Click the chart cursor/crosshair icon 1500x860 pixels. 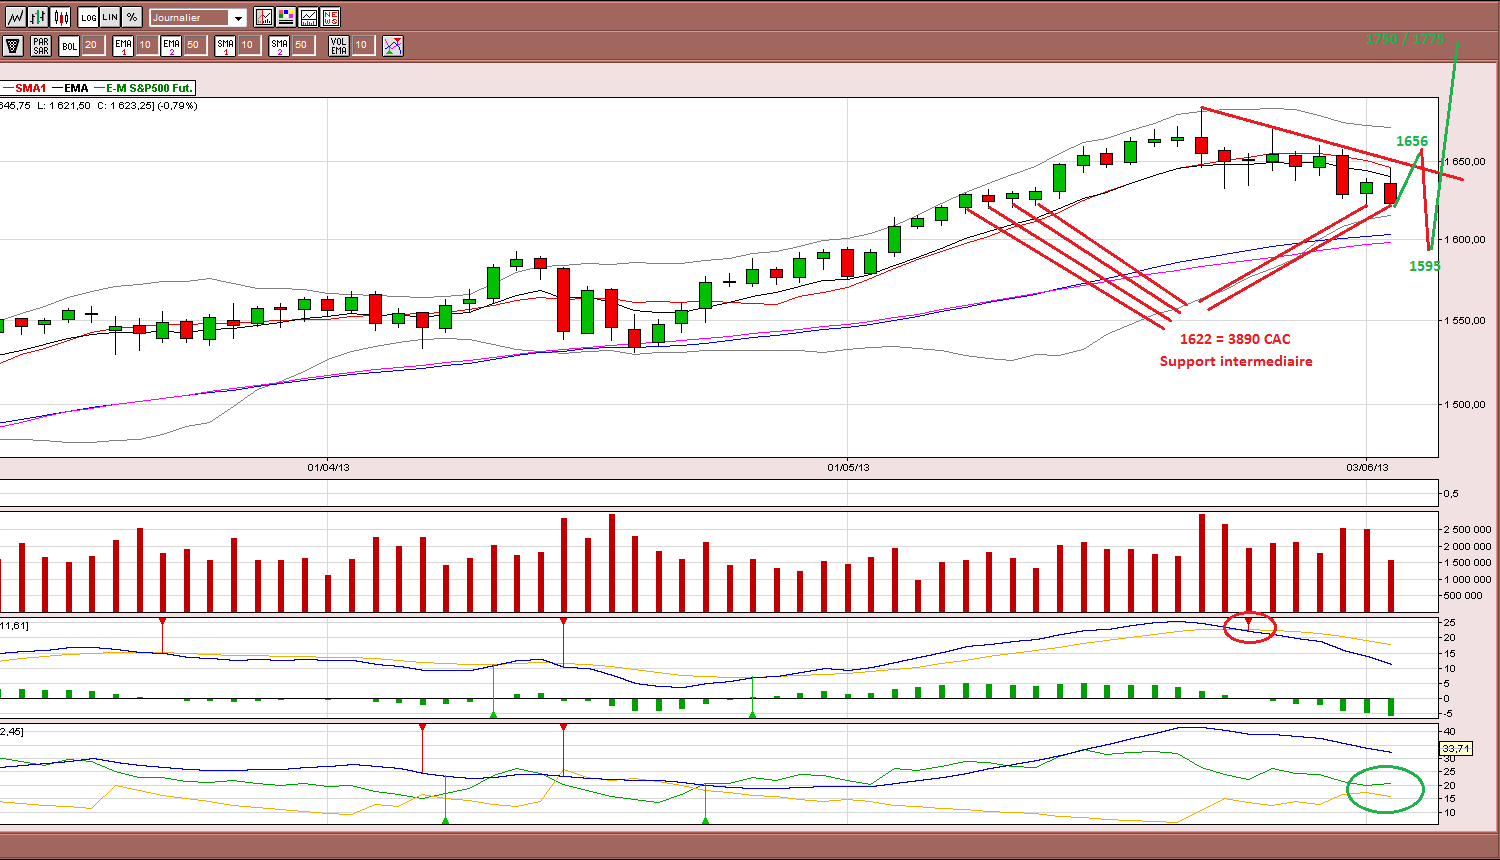pos(264,17)
